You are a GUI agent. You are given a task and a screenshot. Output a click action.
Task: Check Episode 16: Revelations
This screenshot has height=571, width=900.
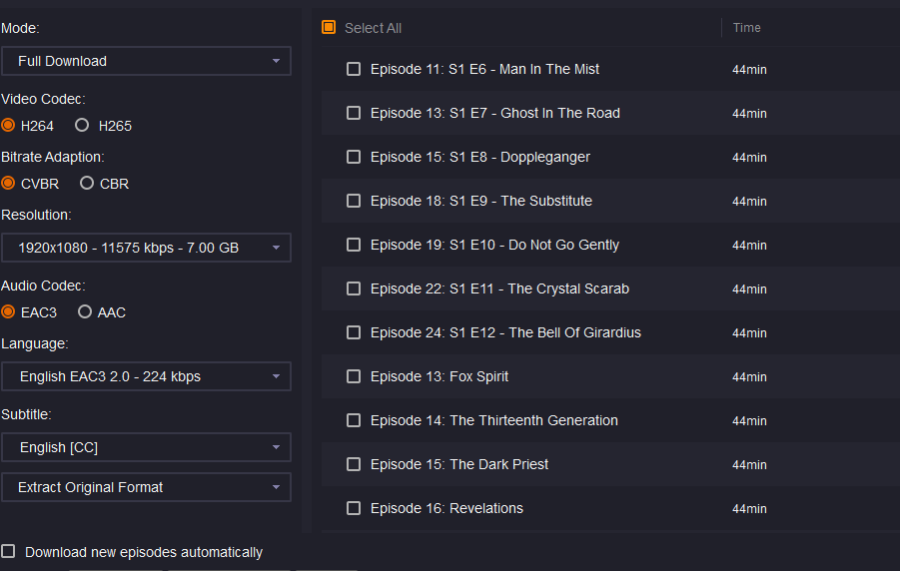[x=353, y=509]
